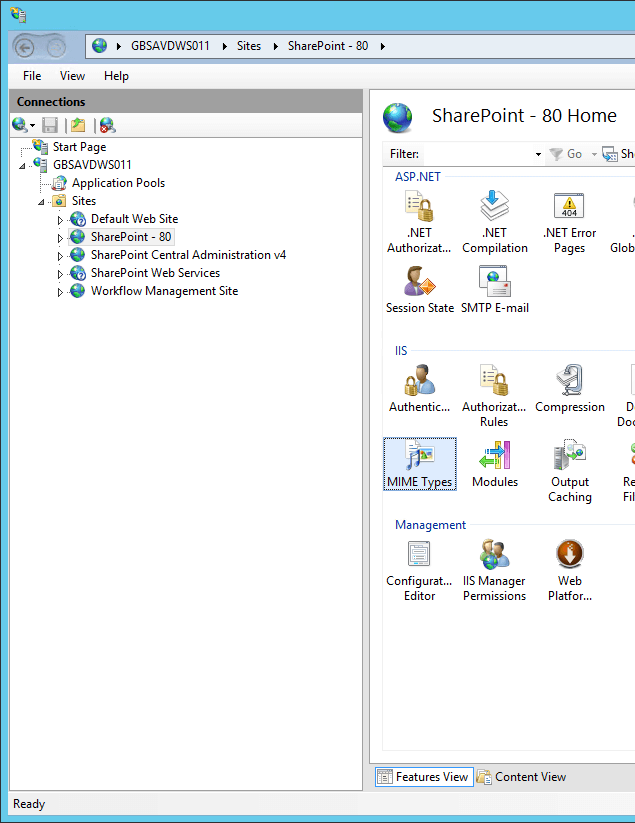This screenshot has height=823, width=635.
Task: Open Web Platform Installer feature
Action: click(x=570, y=571)
